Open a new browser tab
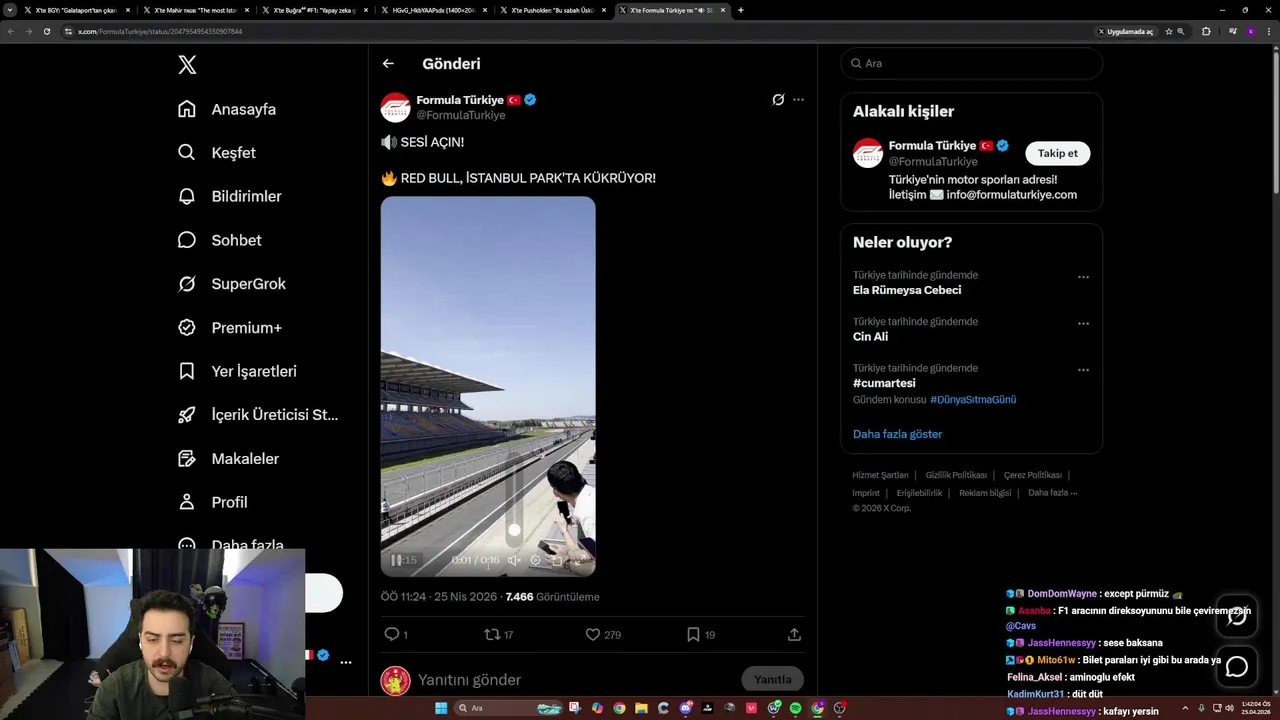 (740, 10)
